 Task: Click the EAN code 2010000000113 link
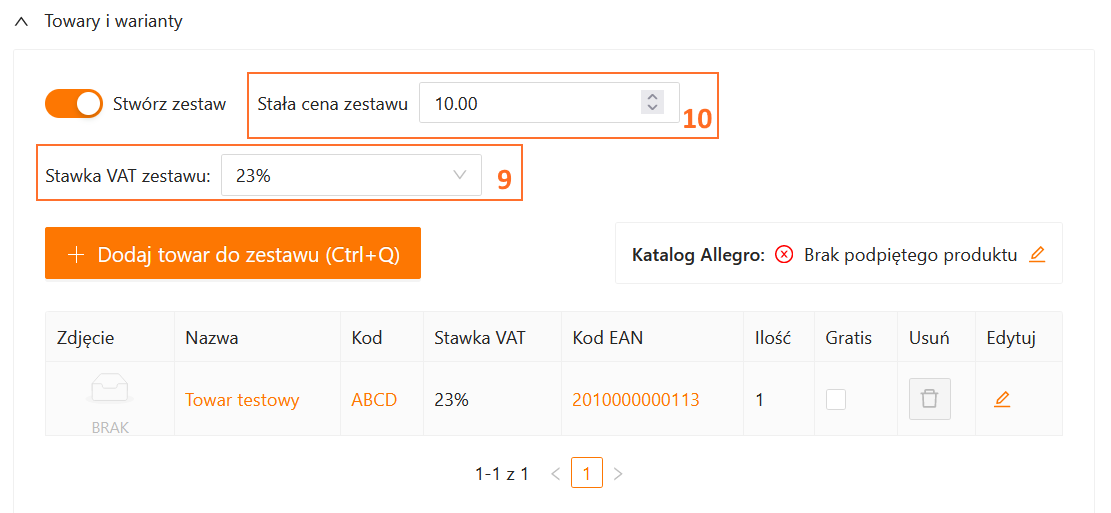(635, 400)
